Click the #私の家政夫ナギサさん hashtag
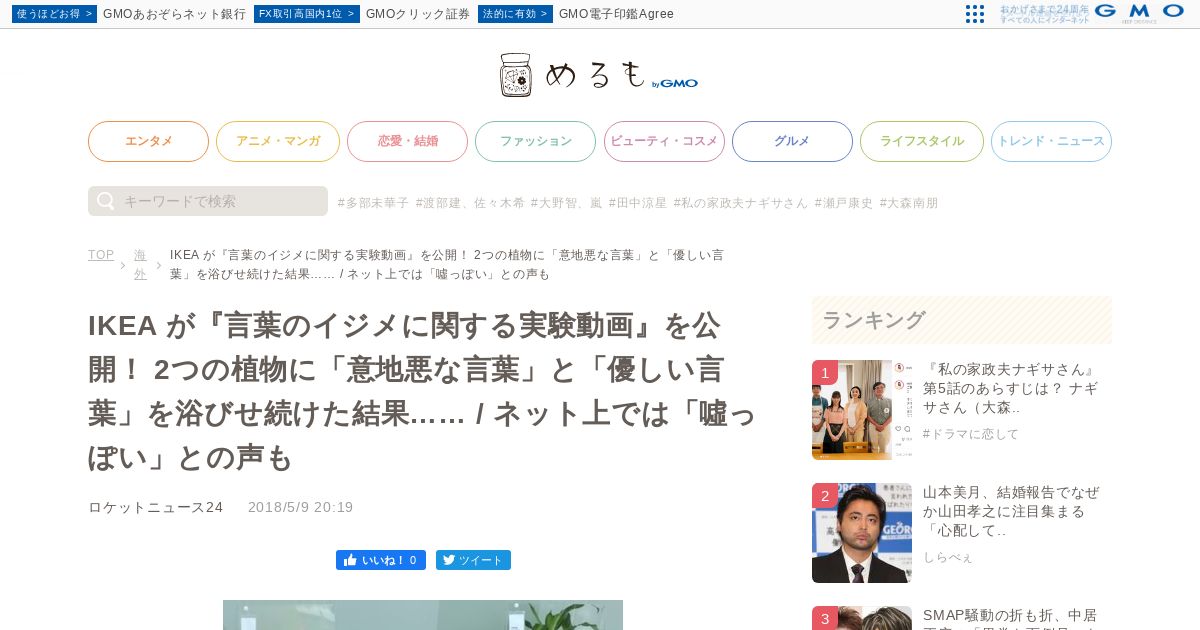Viewport: 1200px width, 630px height. (x=741, y=203)
